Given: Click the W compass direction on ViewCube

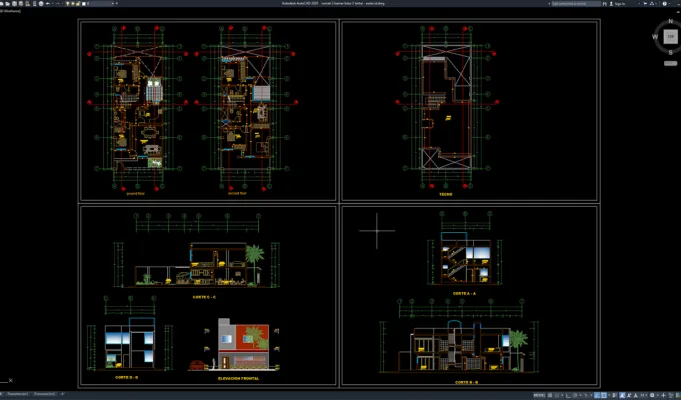Looking at the screenshot, I should click(x=655, y=37).
